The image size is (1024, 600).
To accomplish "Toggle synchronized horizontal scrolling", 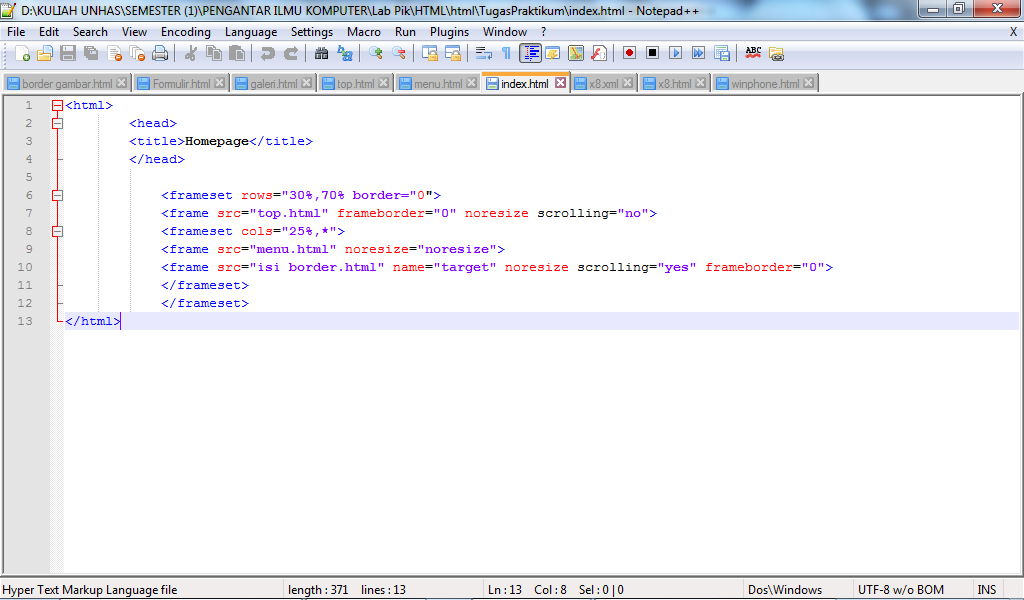I will [x=453, y=54].
